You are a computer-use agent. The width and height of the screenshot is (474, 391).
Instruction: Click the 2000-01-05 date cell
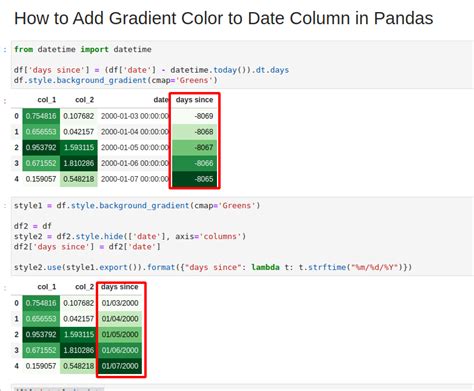click(x=135, y=147)
